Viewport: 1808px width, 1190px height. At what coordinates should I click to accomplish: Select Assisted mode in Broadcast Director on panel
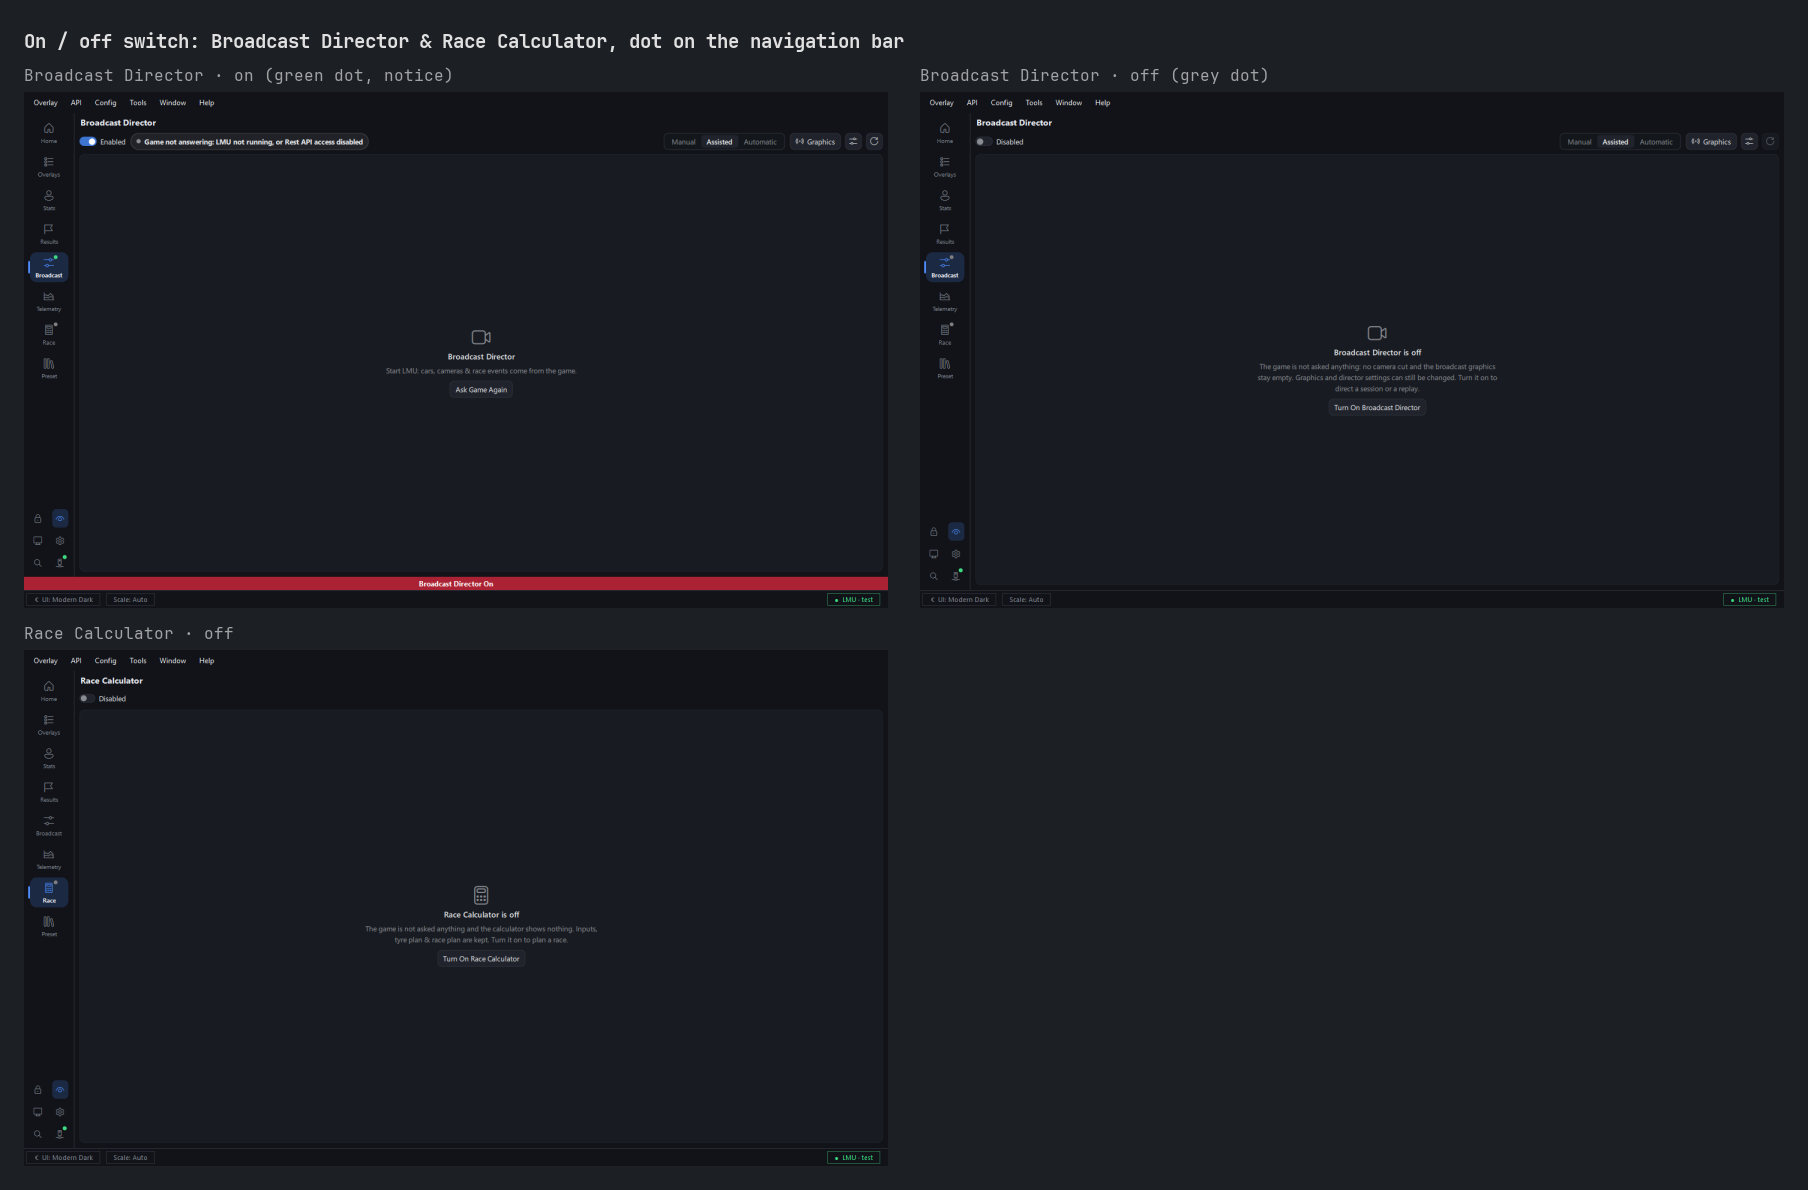pos(719,142)
